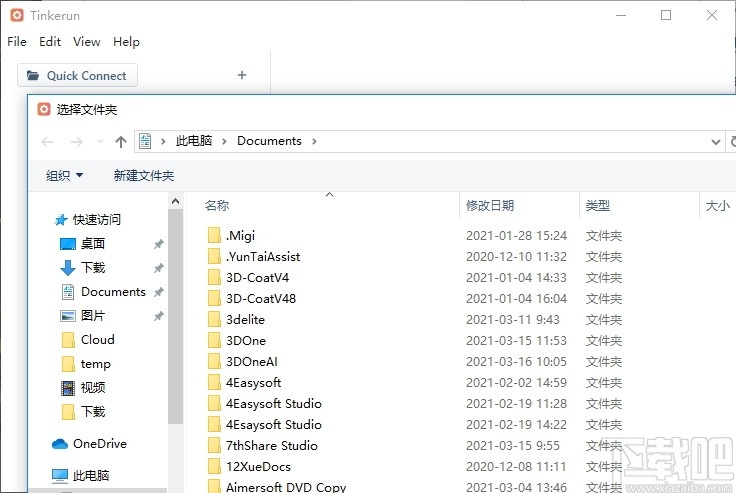Click date 2020-12-10 11:32 of .YunTaiAssist

pos(516,256)
